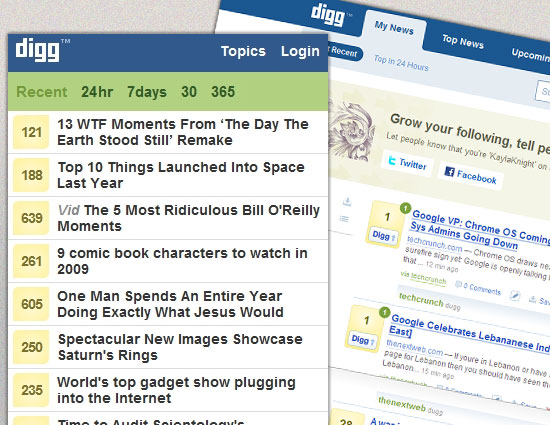Click the edit pencil icon on Chrome OS story
550x425 pixels.
tap(515, 296)
